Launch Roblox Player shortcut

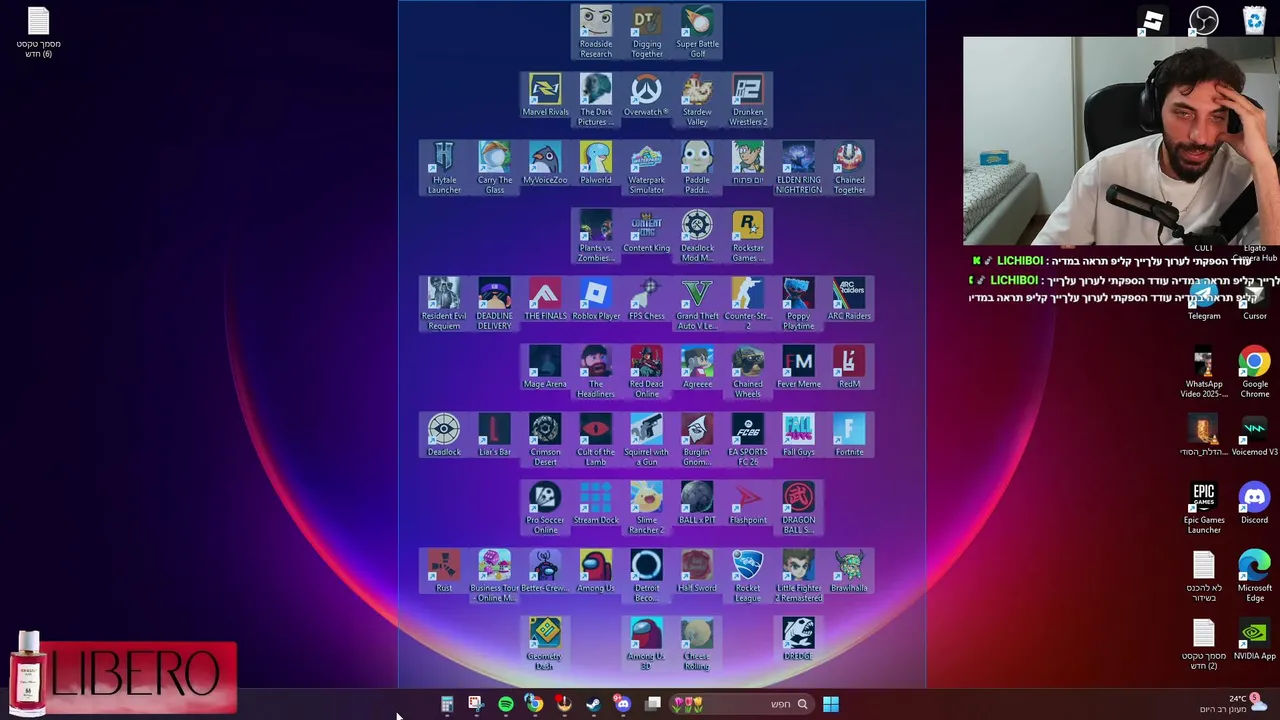596,299
